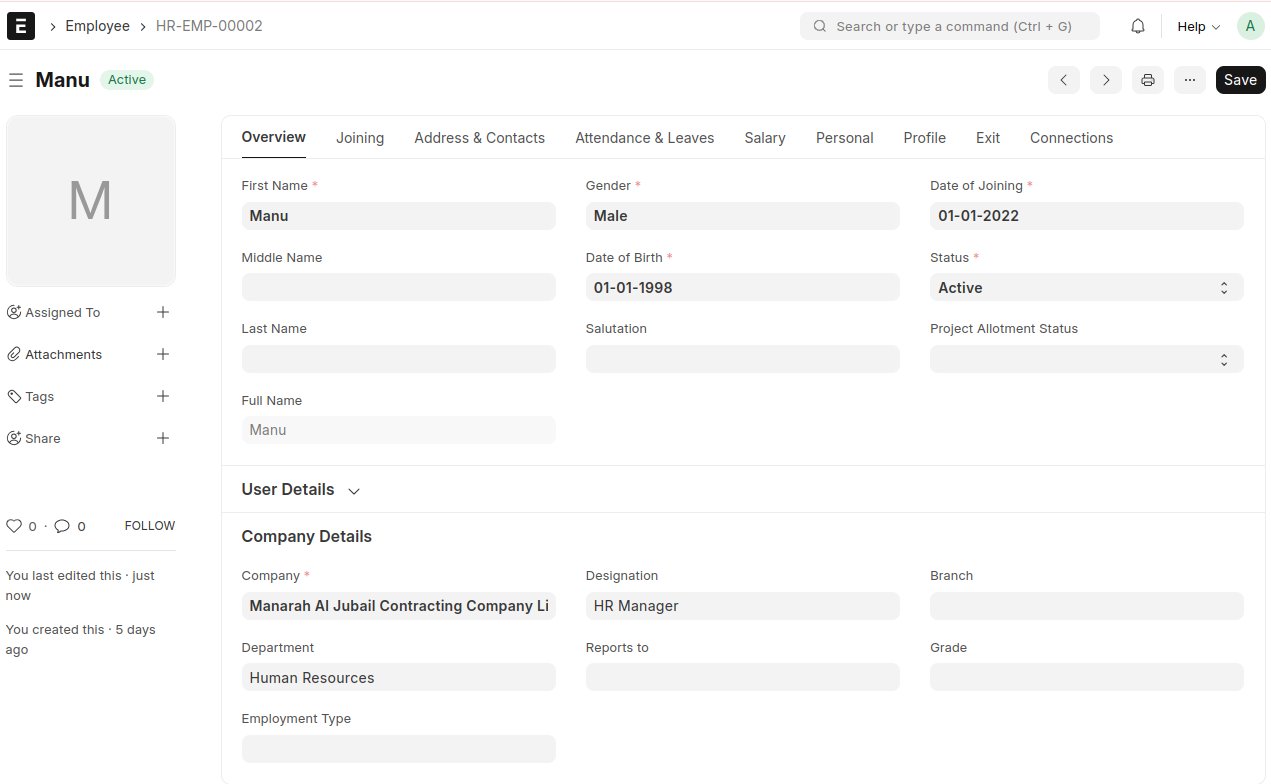The width and height of the screenshot is (1271, 784).
Task: Add a tag using plus icon
Action: coord(163,396)
